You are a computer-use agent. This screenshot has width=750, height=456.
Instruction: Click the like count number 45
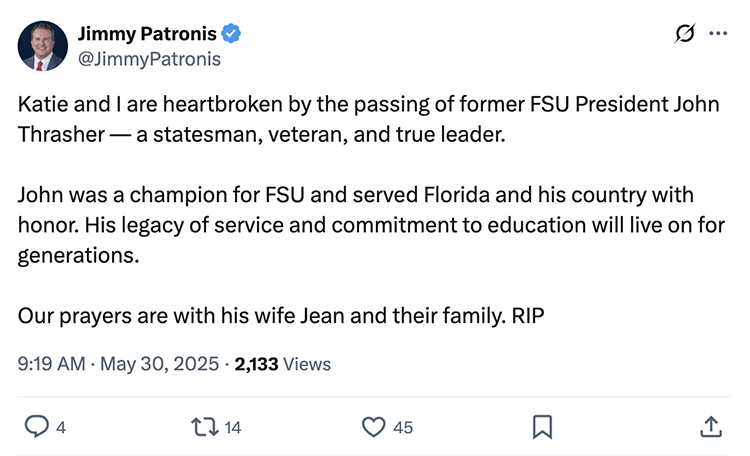point(403,428)
